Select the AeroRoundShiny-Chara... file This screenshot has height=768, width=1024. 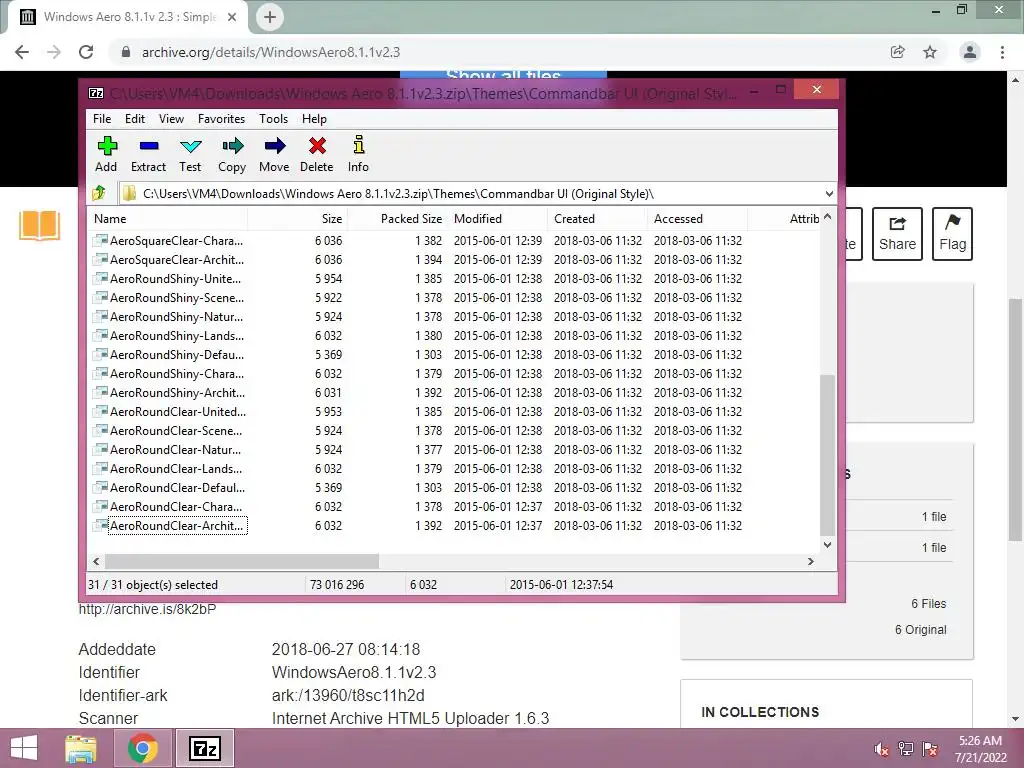(177, 373)
